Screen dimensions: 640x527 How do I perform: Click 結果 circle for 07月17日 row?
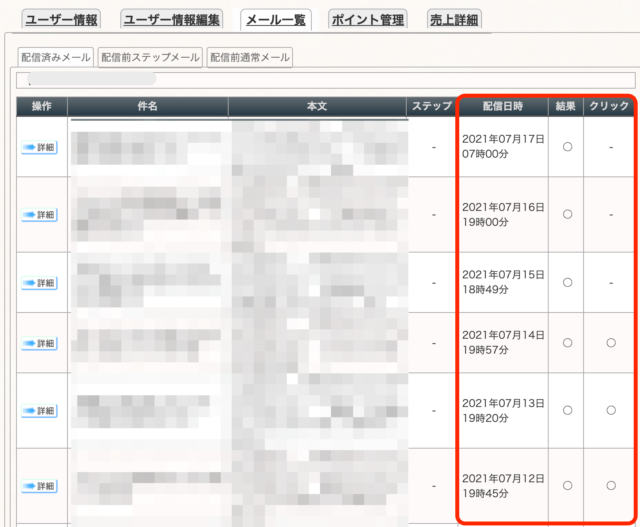pos(567,147)
